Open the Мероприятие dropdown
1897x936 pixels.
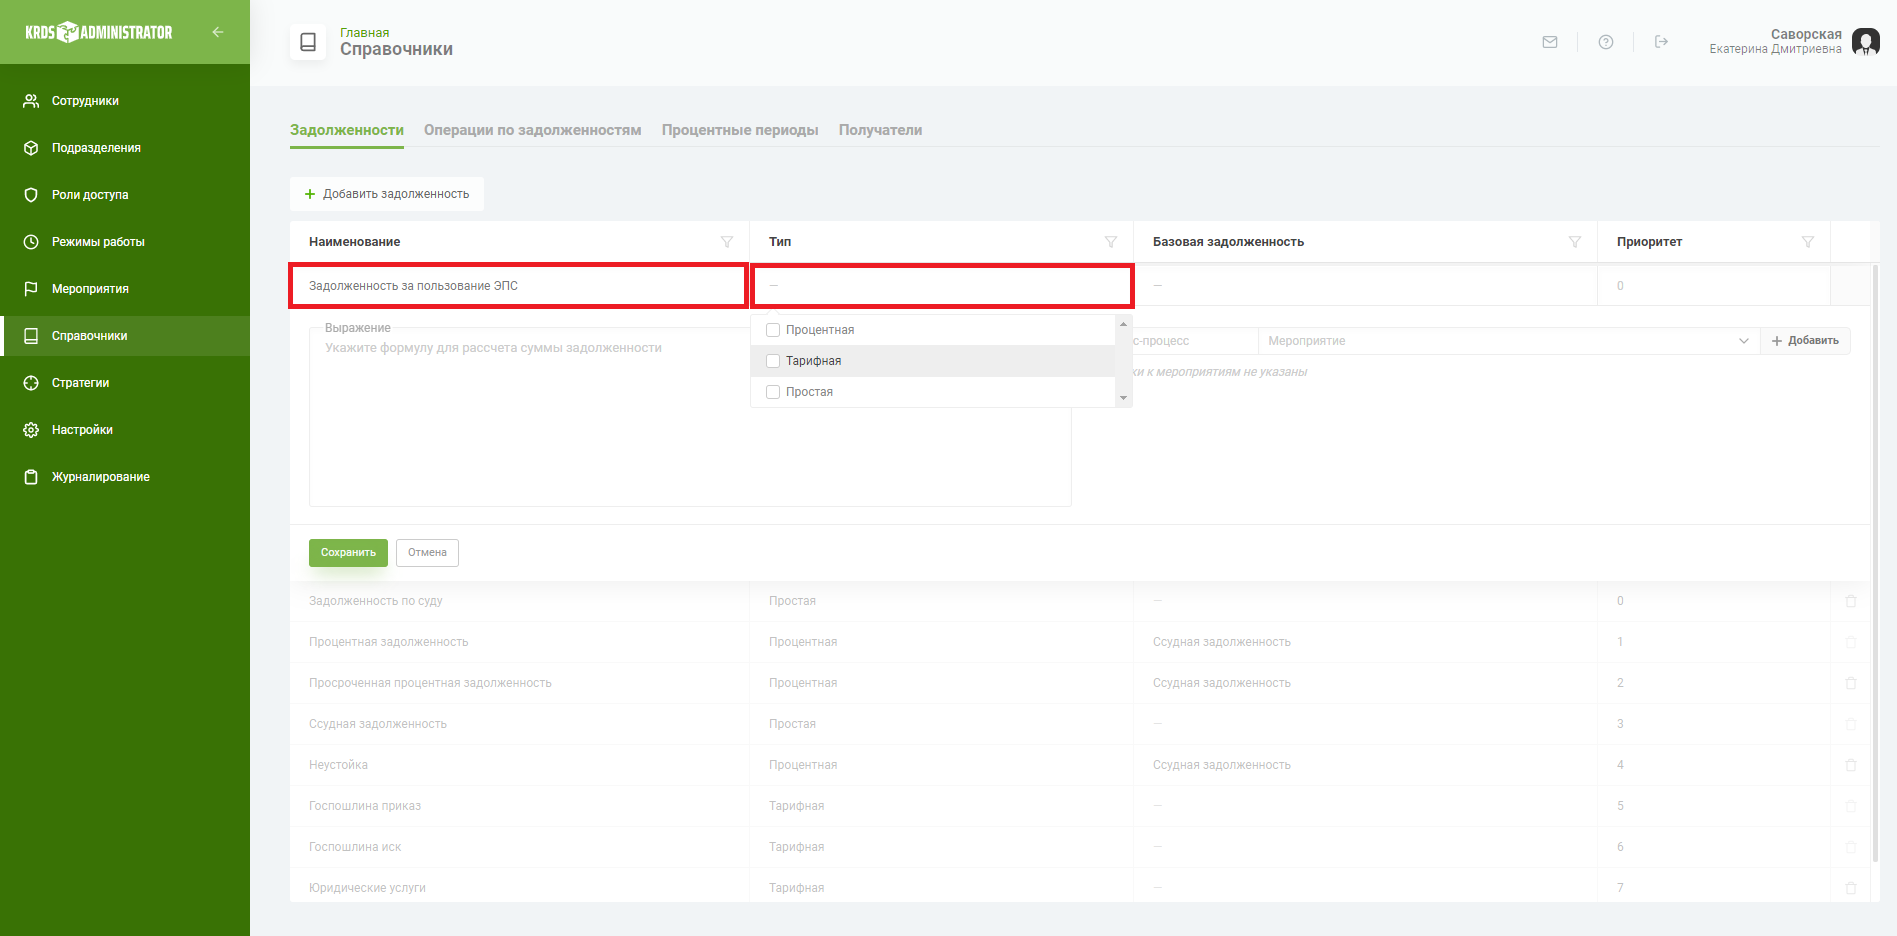tap(1508, 341)
